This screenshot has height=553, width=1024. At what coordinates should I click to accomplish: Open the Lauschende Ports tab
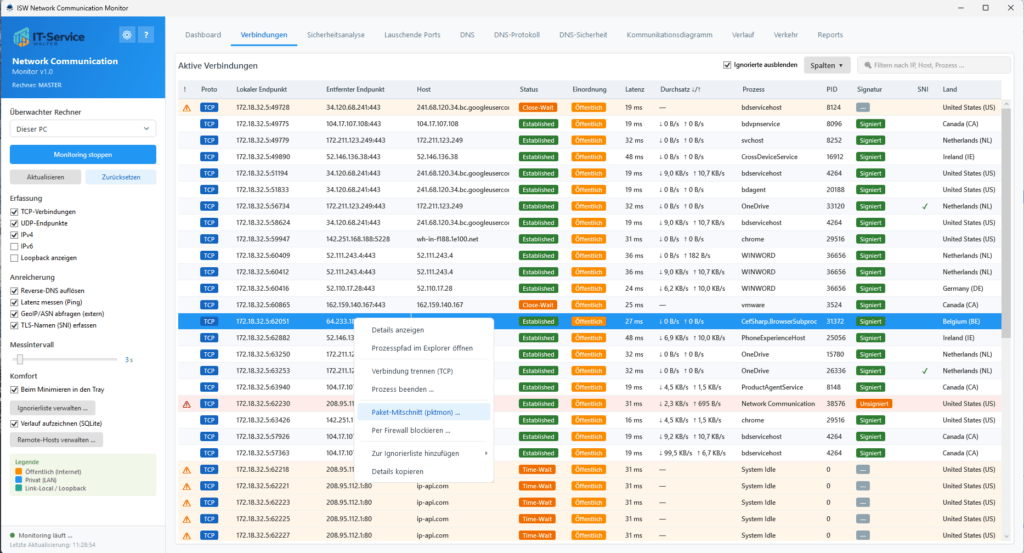pyautogui.click(x=412, y=35)
